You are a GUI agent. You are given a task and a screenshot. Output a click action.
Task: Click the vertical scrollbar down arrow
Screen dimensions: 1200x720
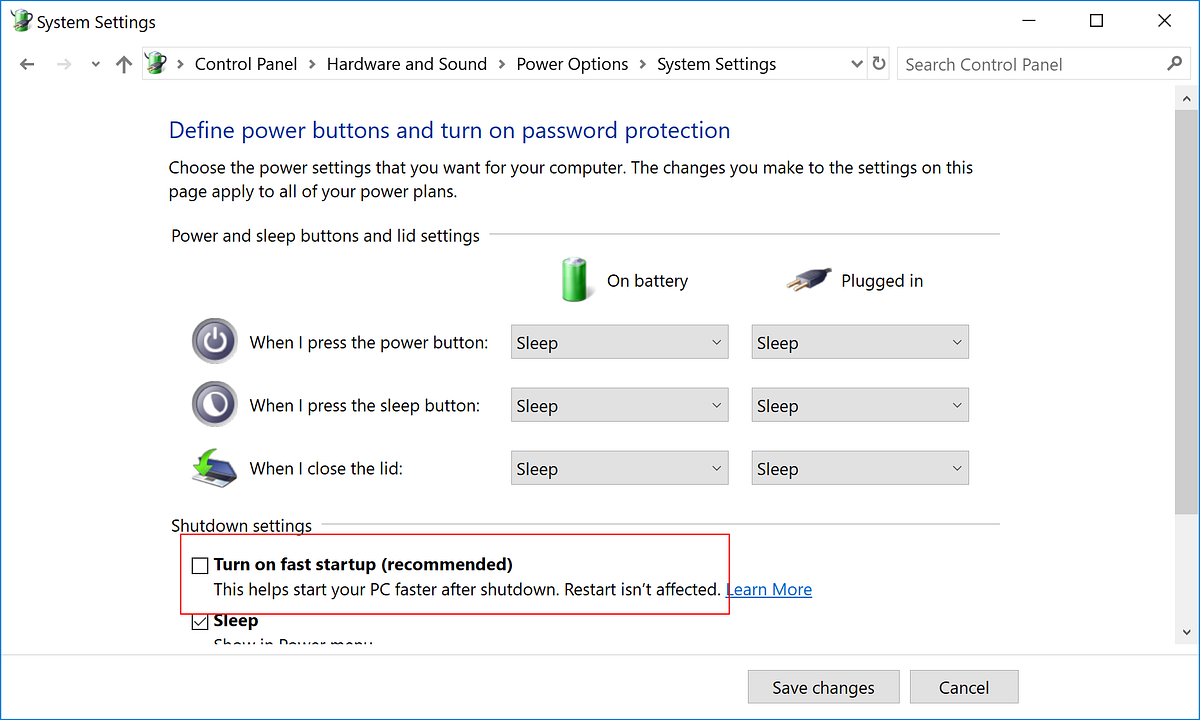[x=1187, y=631]
